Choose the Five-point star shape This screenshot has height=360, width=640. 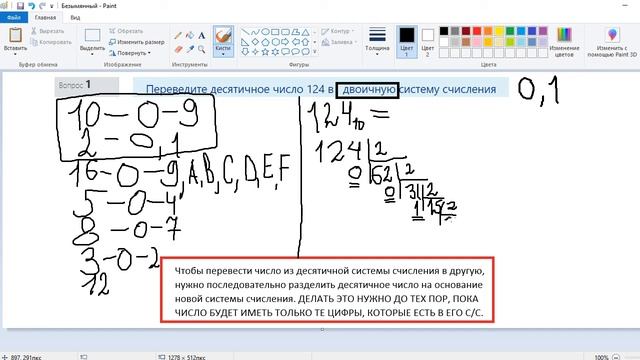[x=265, y=52]
